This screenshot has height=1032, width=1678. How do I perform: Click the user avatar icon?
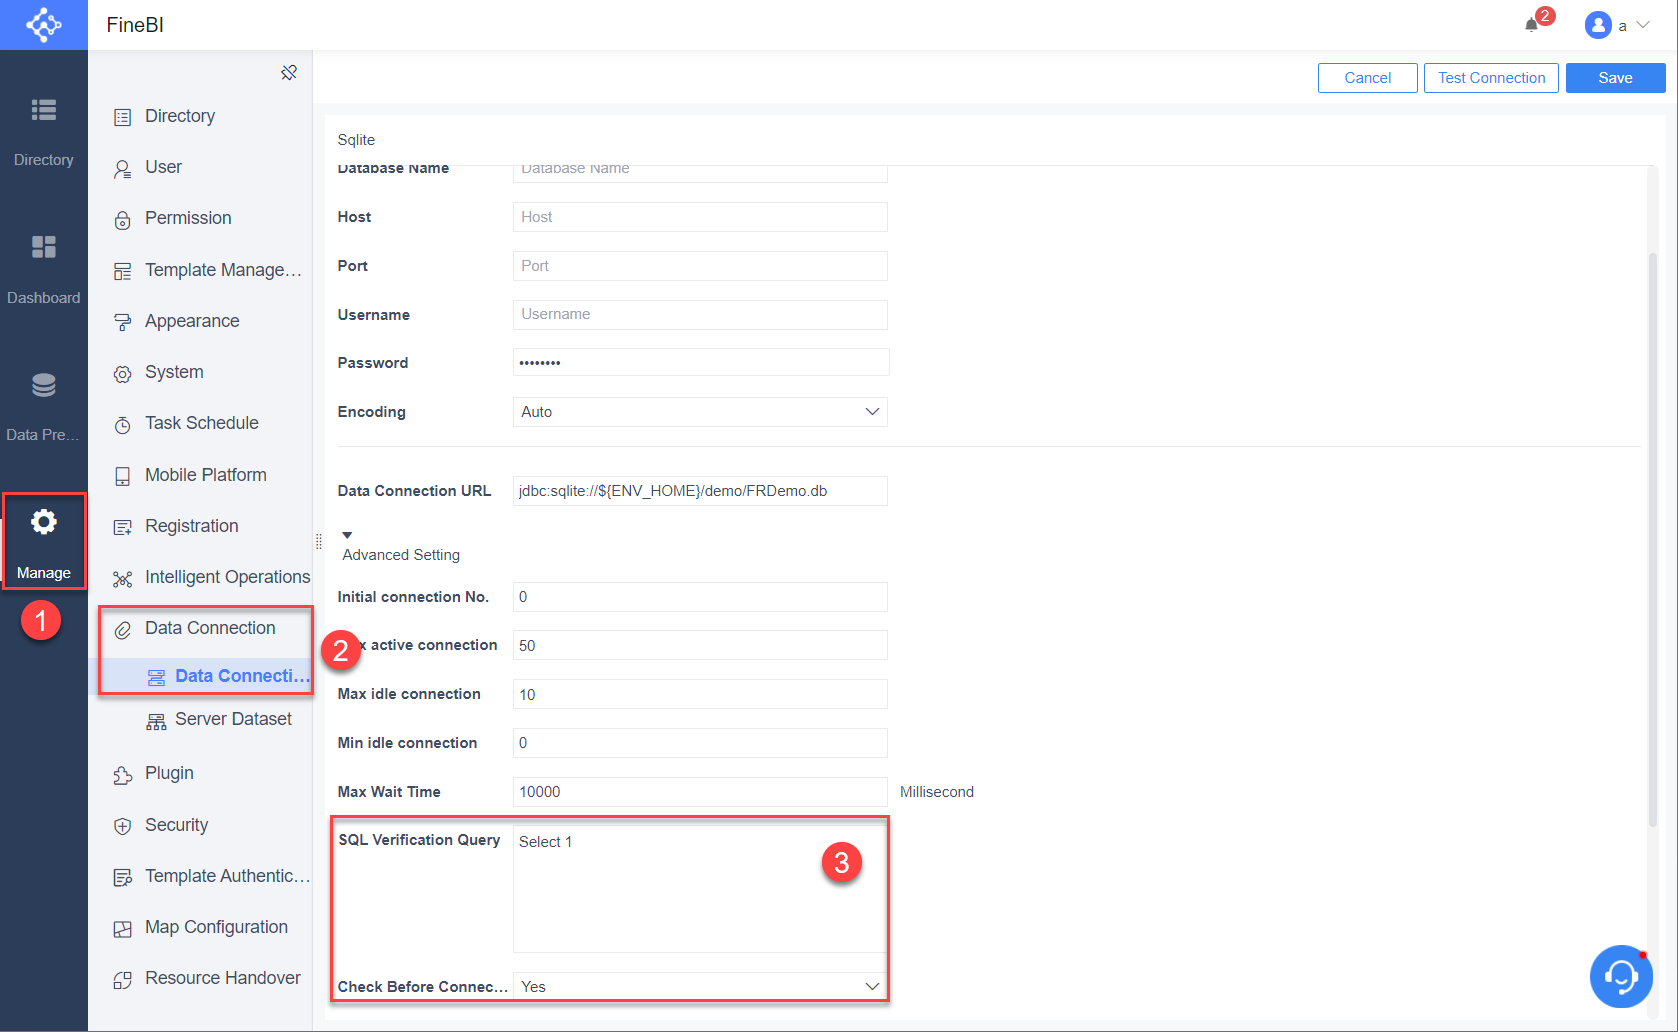[1598, 25]
